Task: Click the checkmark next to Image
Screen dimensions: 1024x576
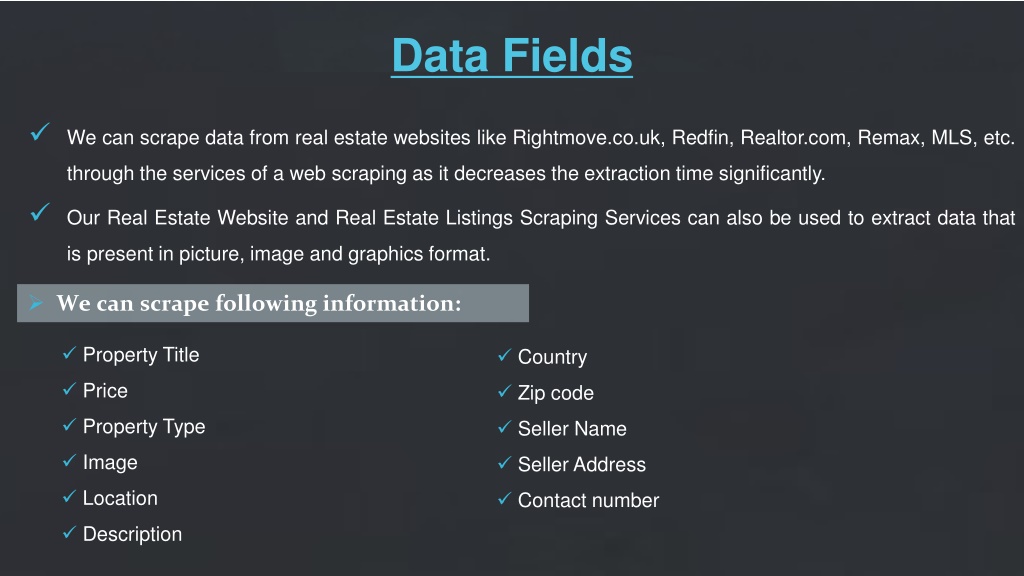Action: pyautogui.click(x=69, y=461)
